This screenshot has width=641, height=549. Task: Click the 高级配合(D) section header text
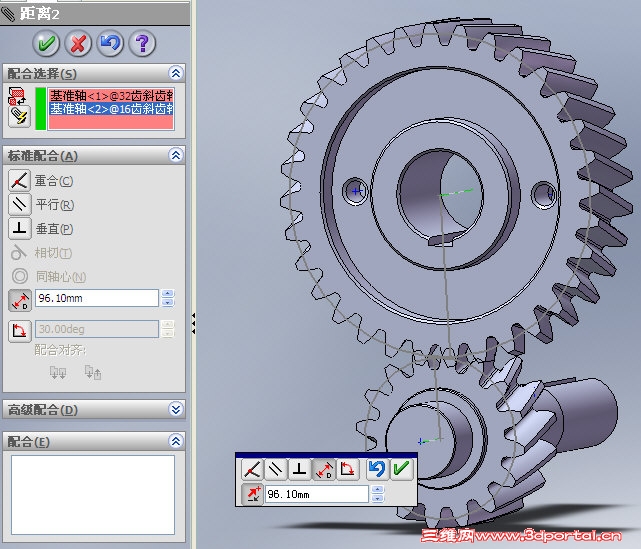pos(43,410)
